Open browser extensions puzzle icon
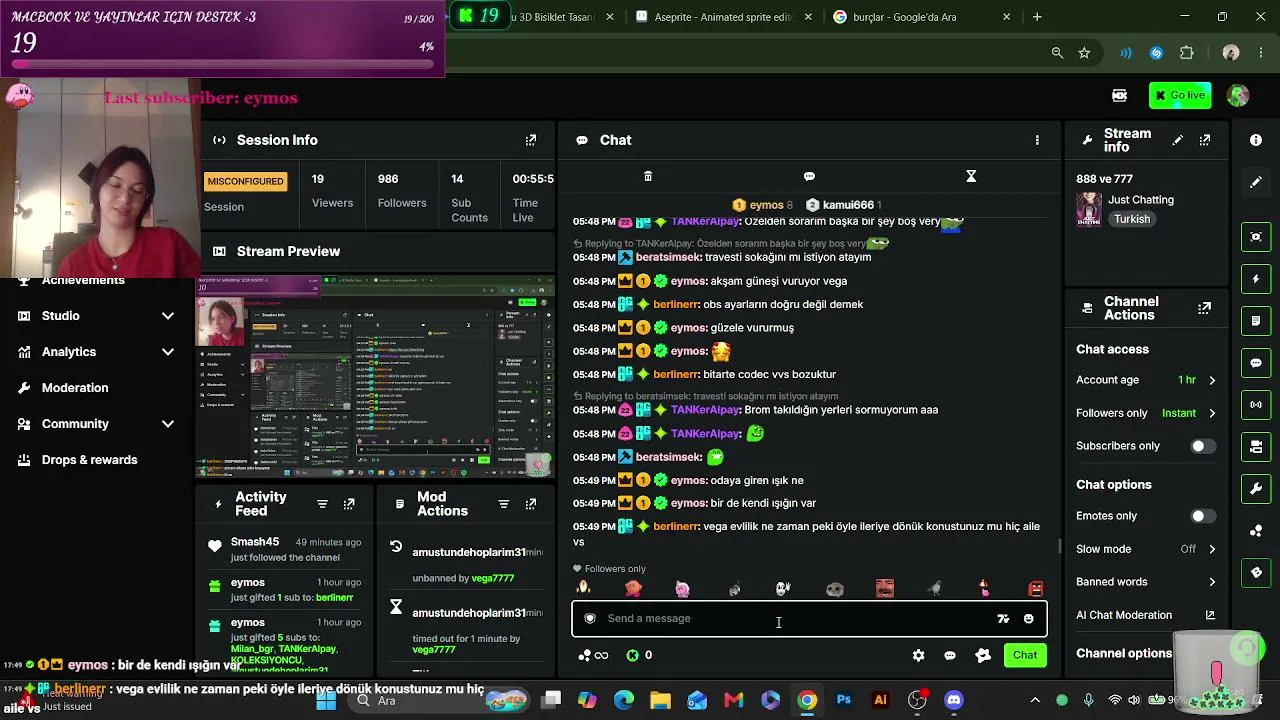Image resolution: width=1280 pixels, height=720 pixels. click(1187, 53)
